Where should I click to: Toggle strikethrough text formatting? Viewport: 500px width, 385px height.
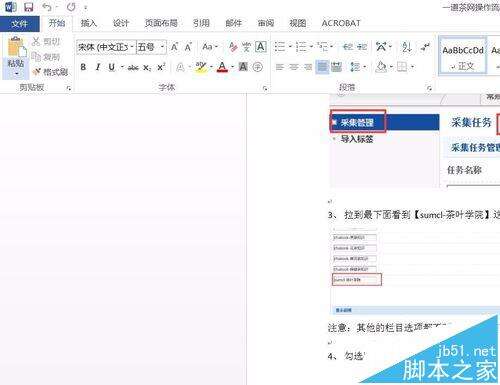(x=133, y=68)
